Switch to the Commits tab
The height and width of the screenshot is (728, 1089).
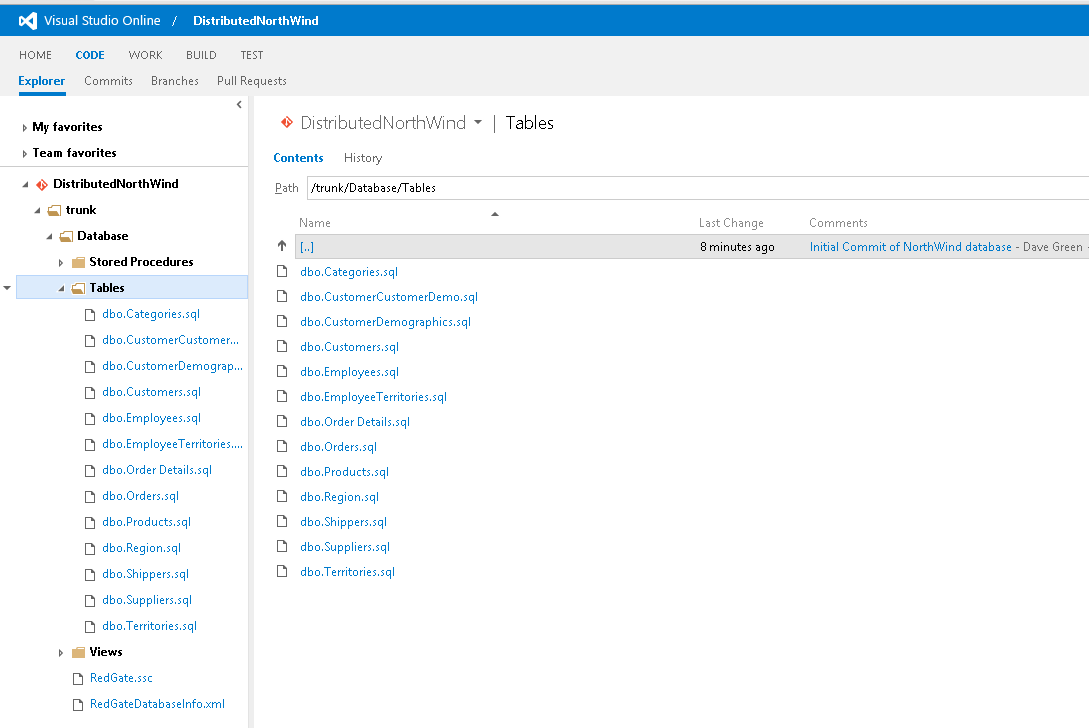(x=108, y=81)
